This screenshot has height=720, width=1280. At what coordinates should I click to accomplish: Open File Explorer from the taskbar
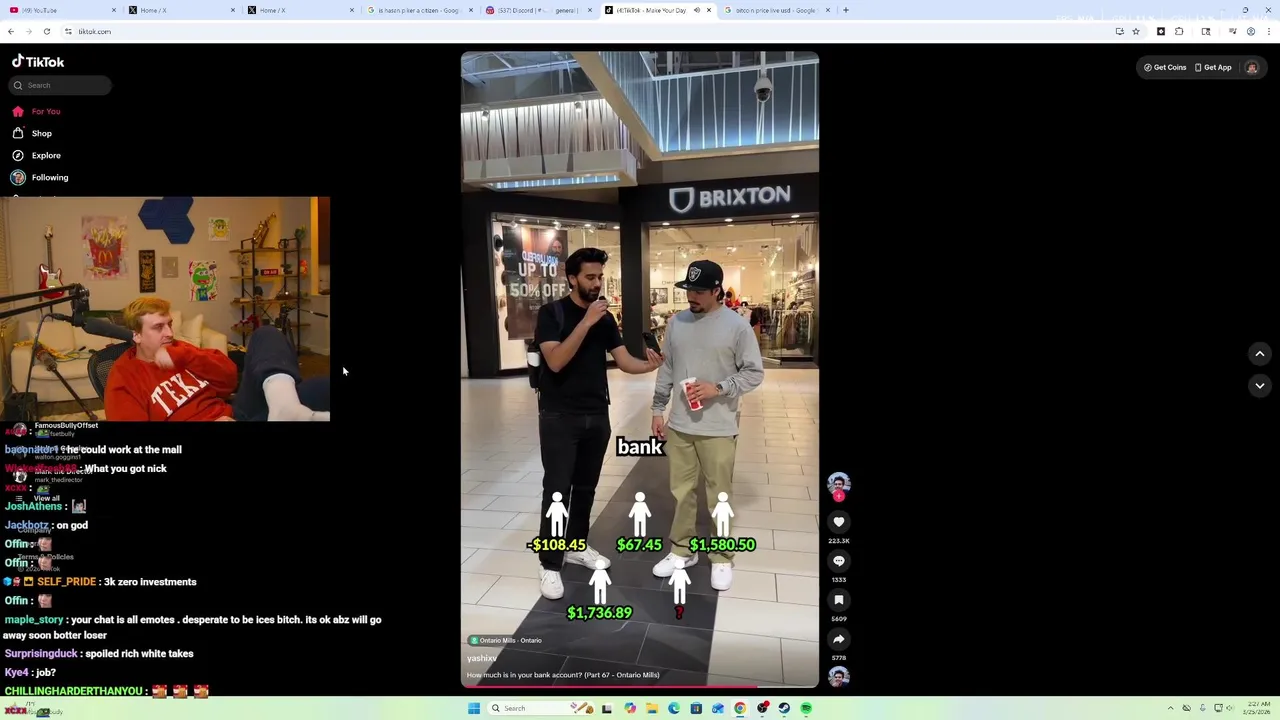[652, 708]
